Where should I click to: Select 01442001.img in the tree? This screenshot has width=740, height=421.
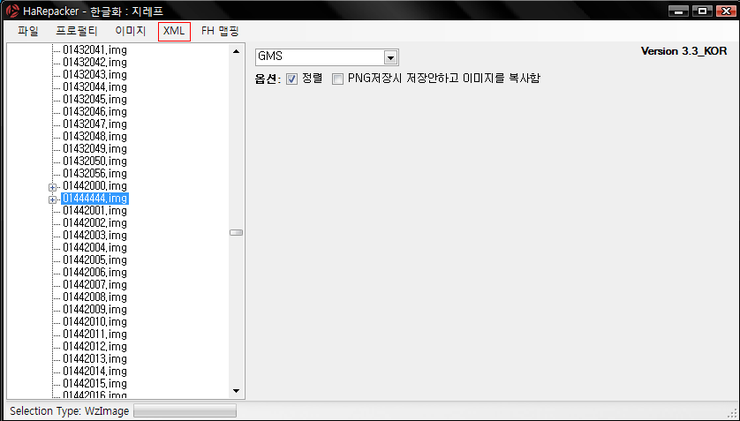[95, 210]
